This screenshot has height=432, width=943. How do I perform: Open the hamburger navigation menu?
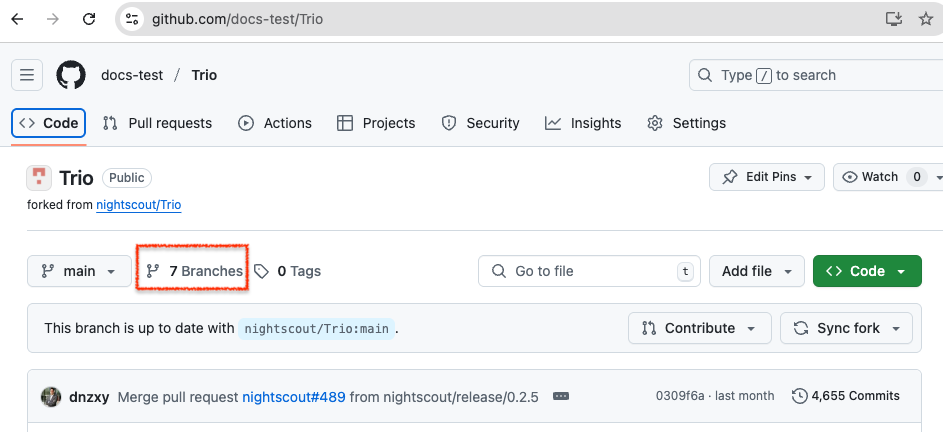tap(27, 75)
